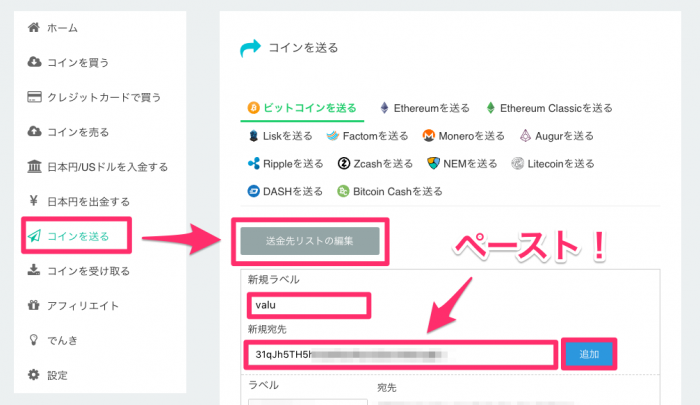Click the bank building deposit icon

[34, 167]
